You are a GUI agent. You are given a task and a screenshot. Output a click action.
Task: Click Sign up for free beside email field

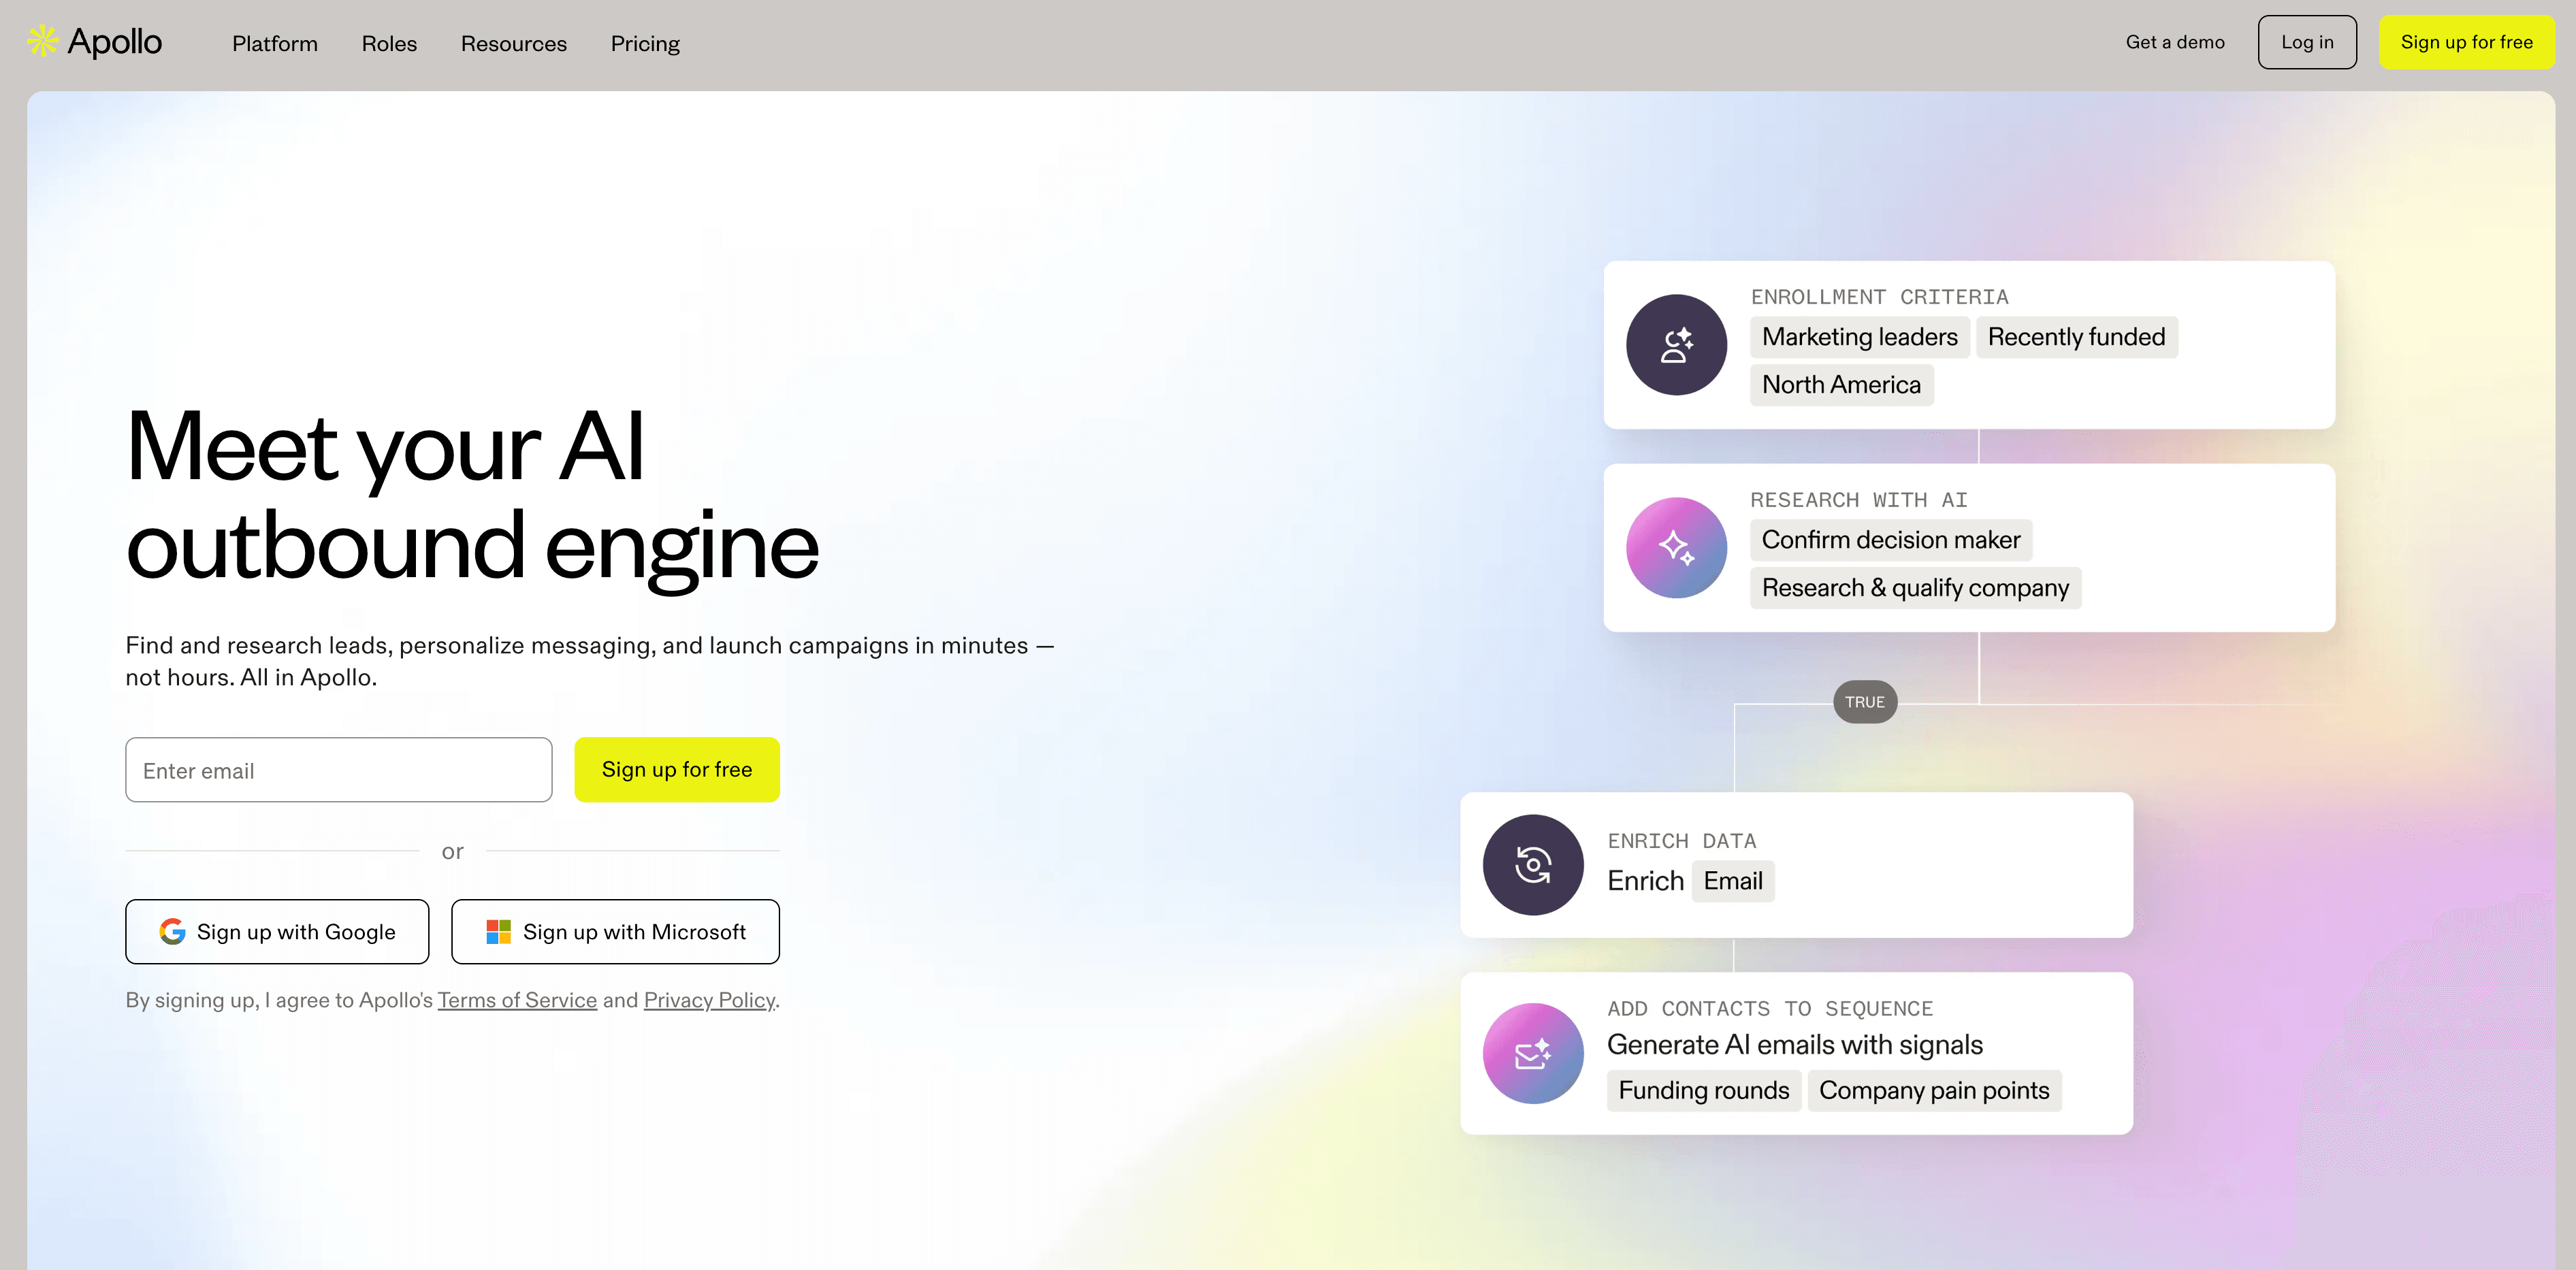677,770
